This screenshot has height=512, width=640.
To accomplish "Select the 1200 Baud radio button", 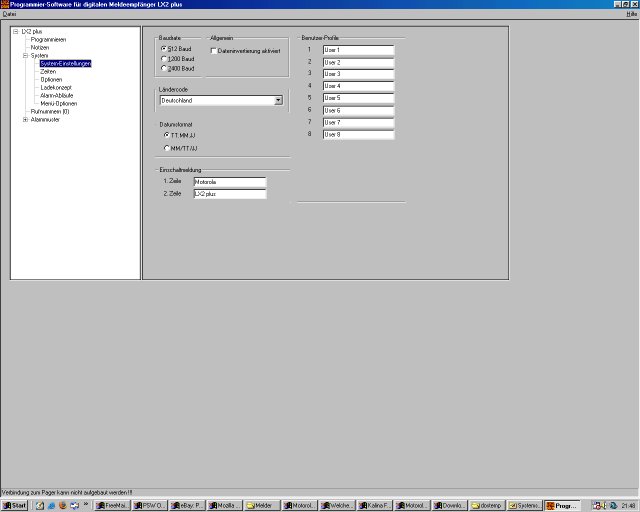I will [x=165, y=59].
